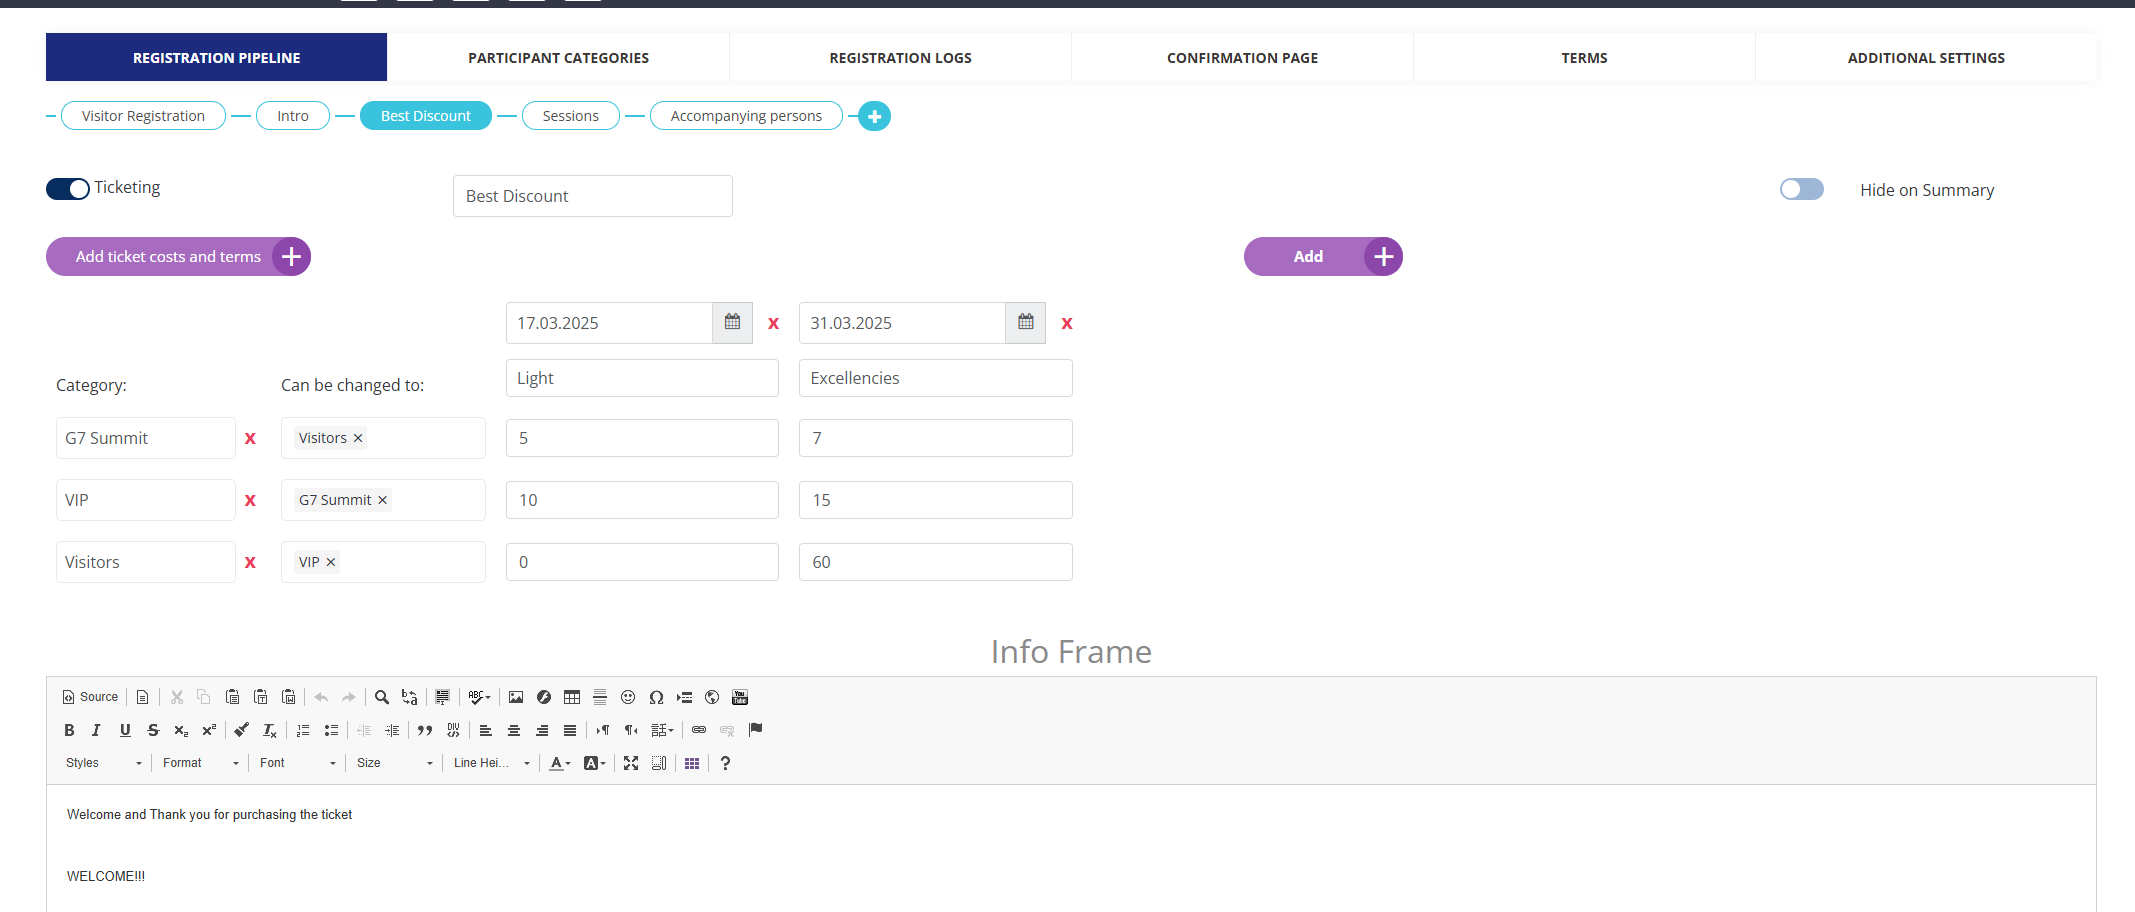The image size is (2135, 912).
Task: Click the Find magnifier icon
Action: (381, 697)
